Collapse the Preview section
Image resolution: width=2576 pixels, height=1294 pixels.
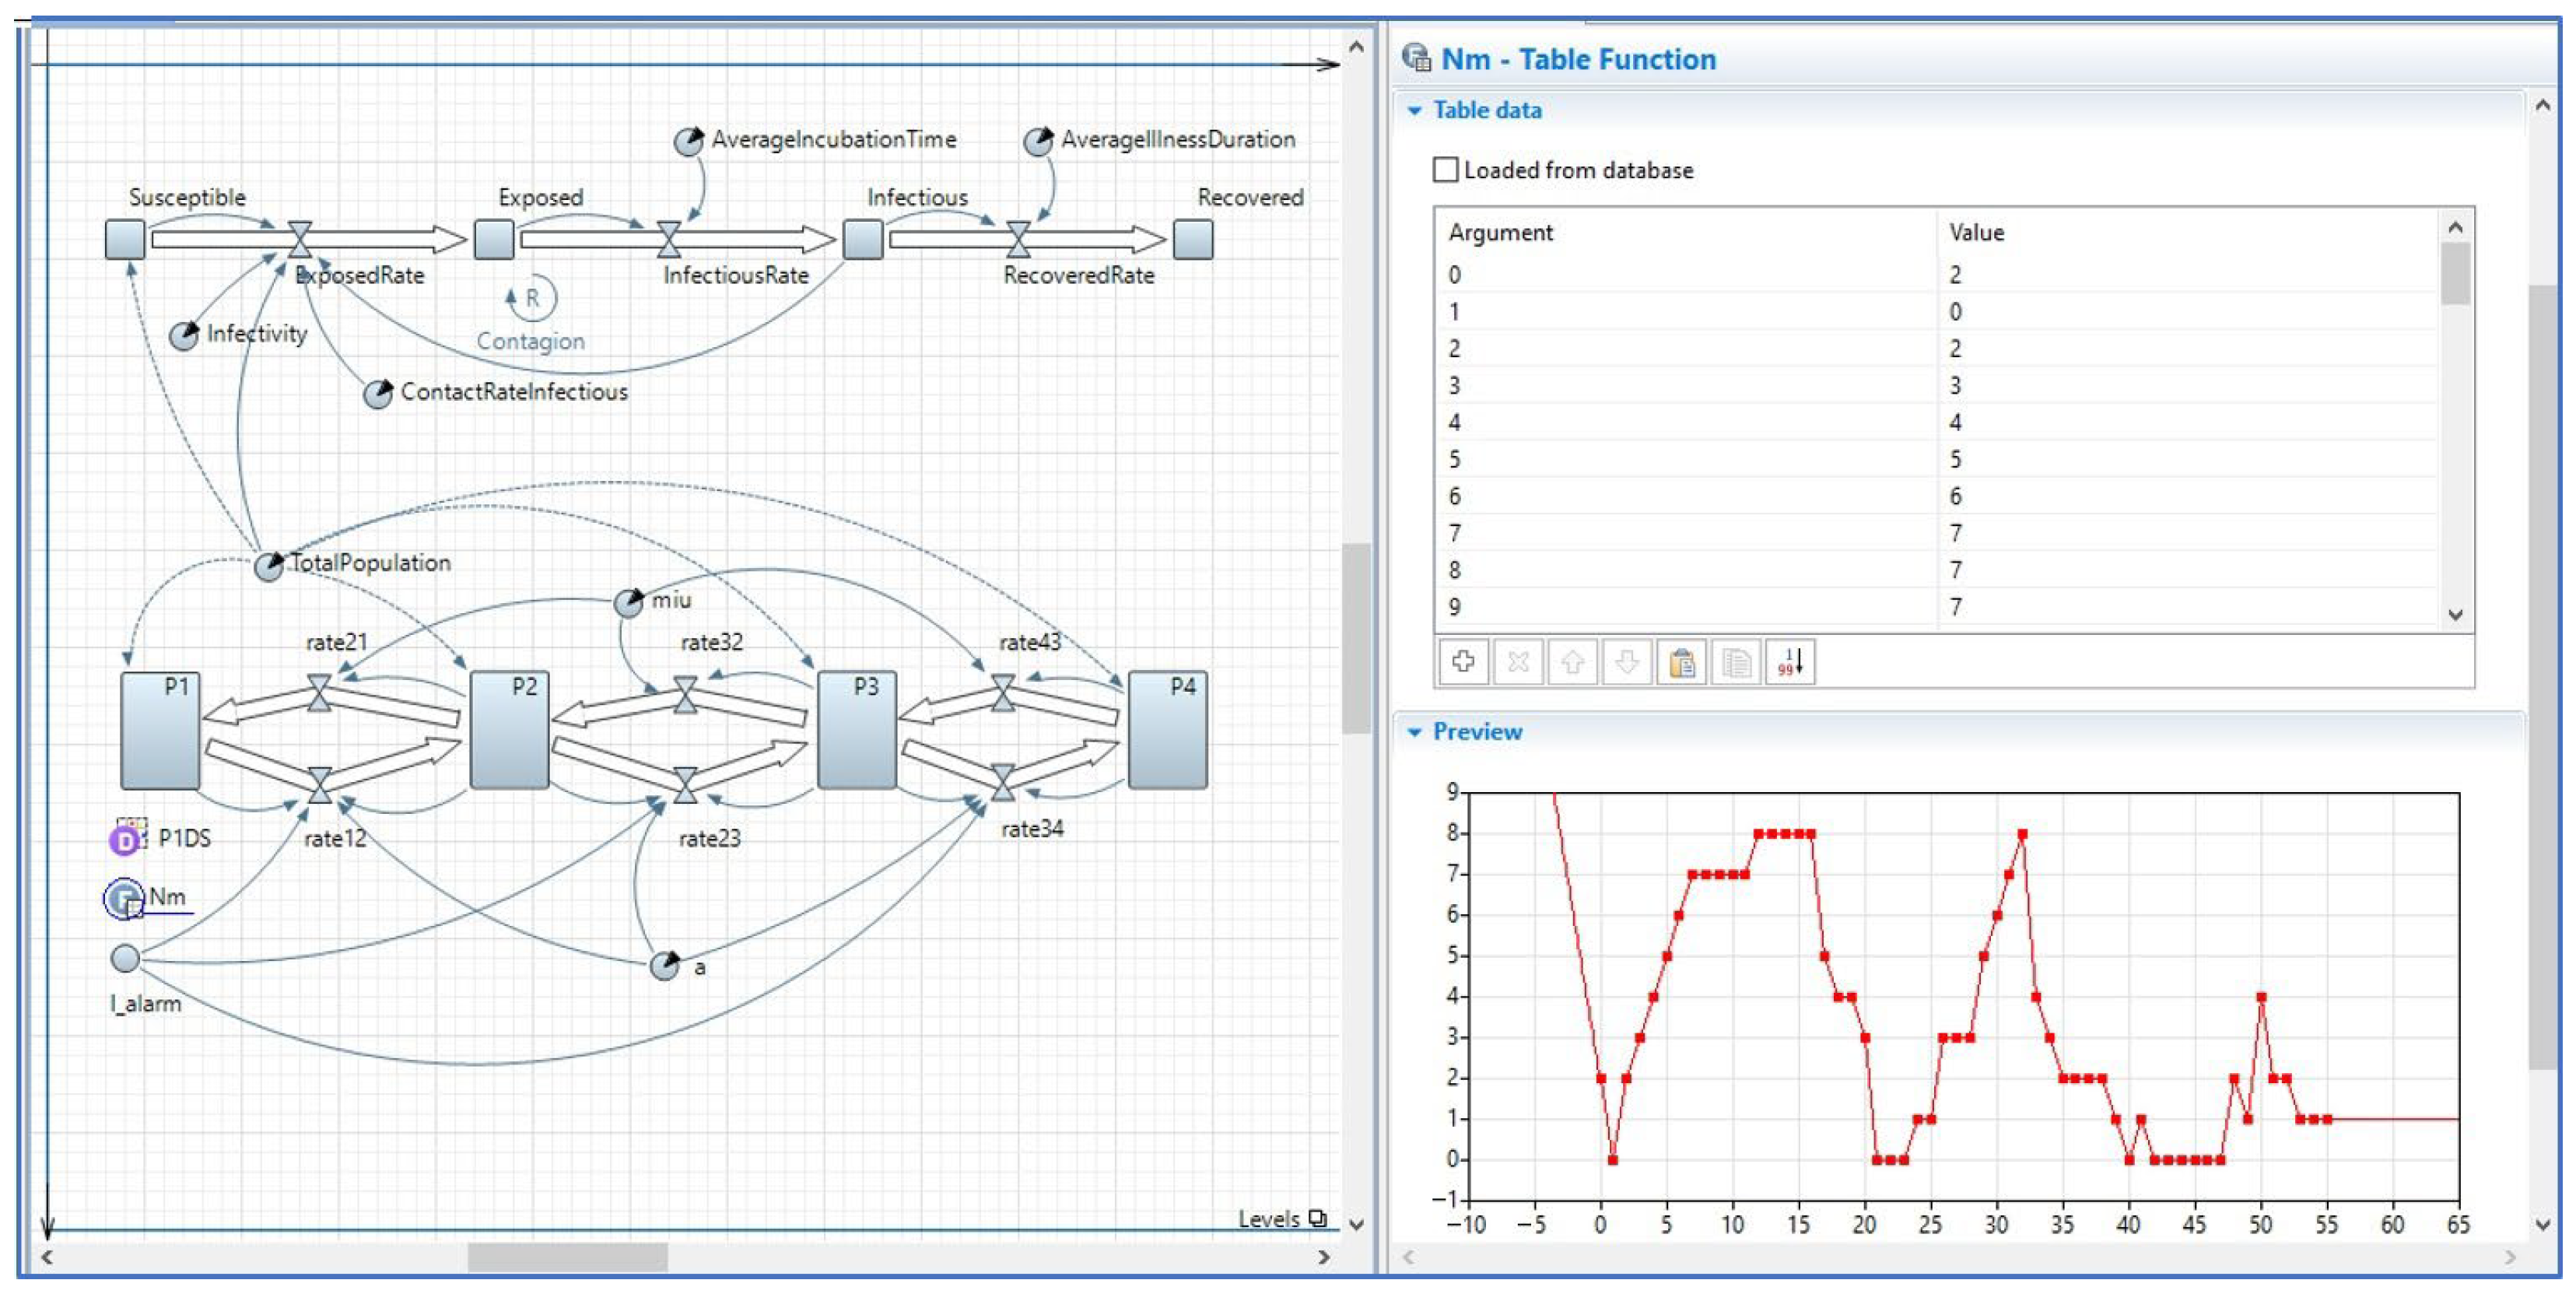pyautogui.click(x=1415, y=732)
